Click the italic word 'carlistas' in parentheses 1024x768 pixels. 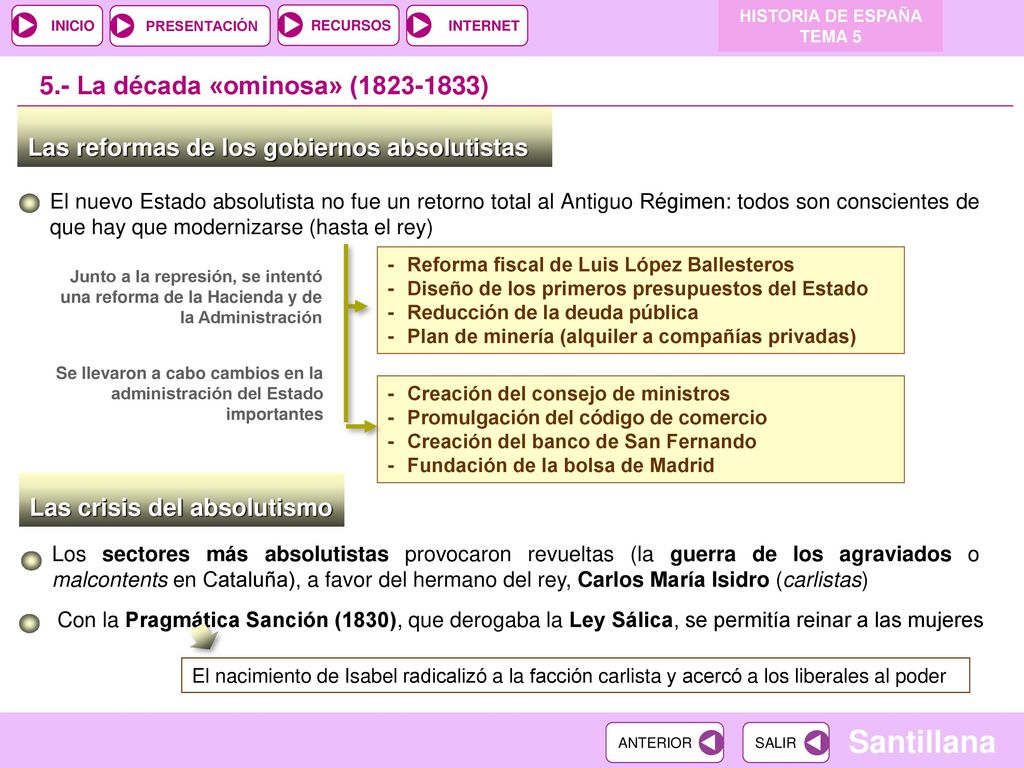pos(822,580)
